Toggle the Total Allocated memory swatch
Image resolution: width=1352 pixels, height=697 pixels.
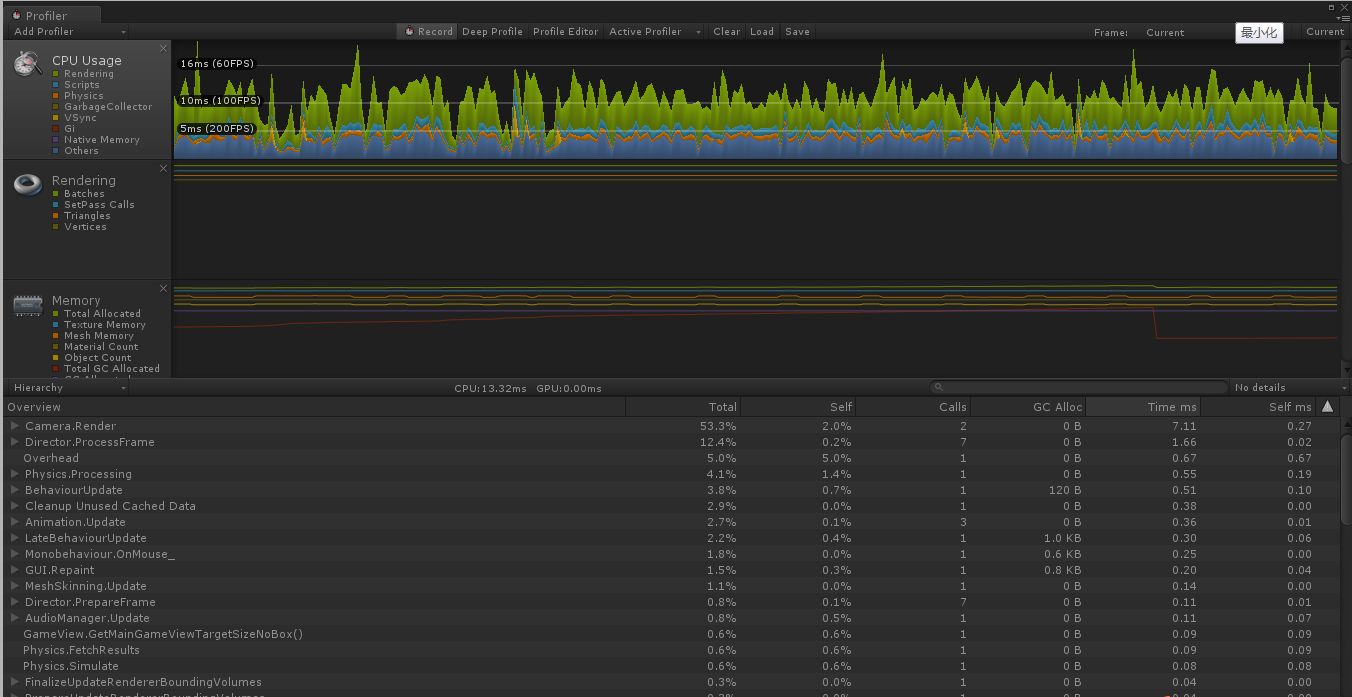pyautogui.click(x=56, y=314)
